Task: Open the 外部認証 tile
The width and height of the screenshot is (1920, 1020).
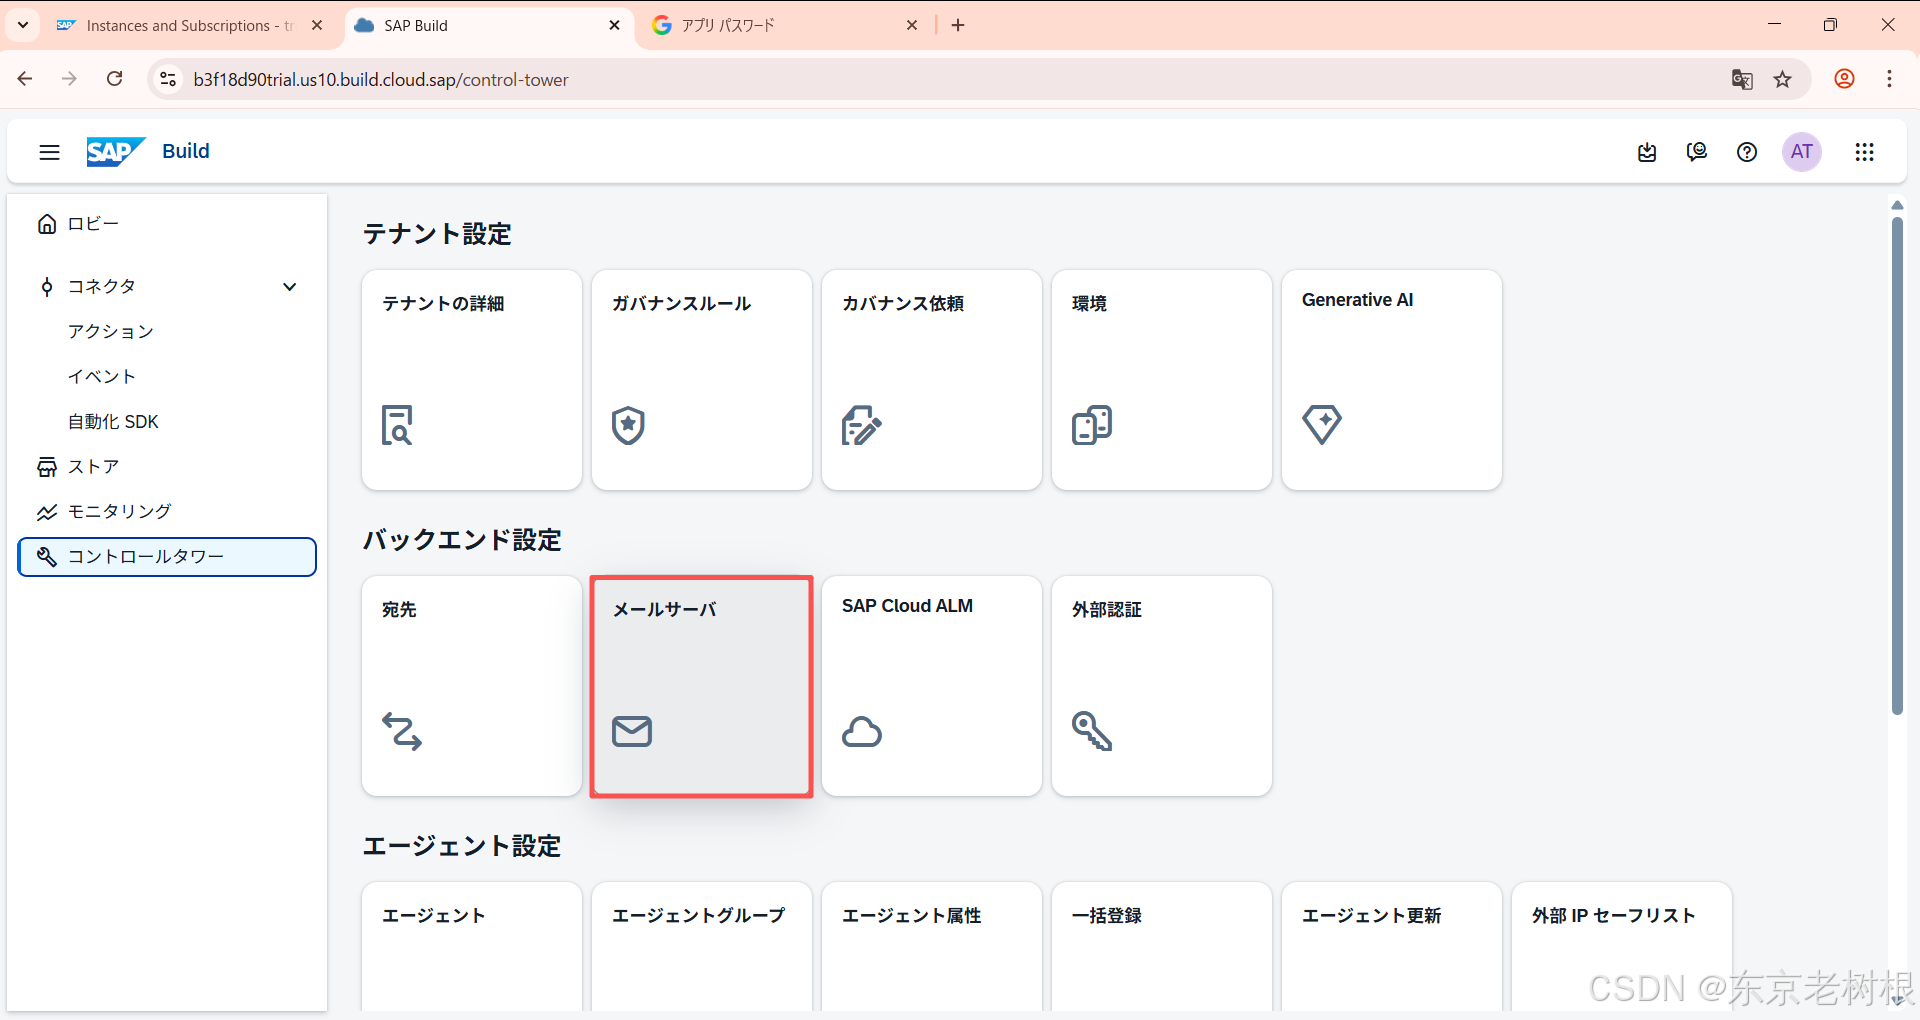Action: tap(1162, 686)
